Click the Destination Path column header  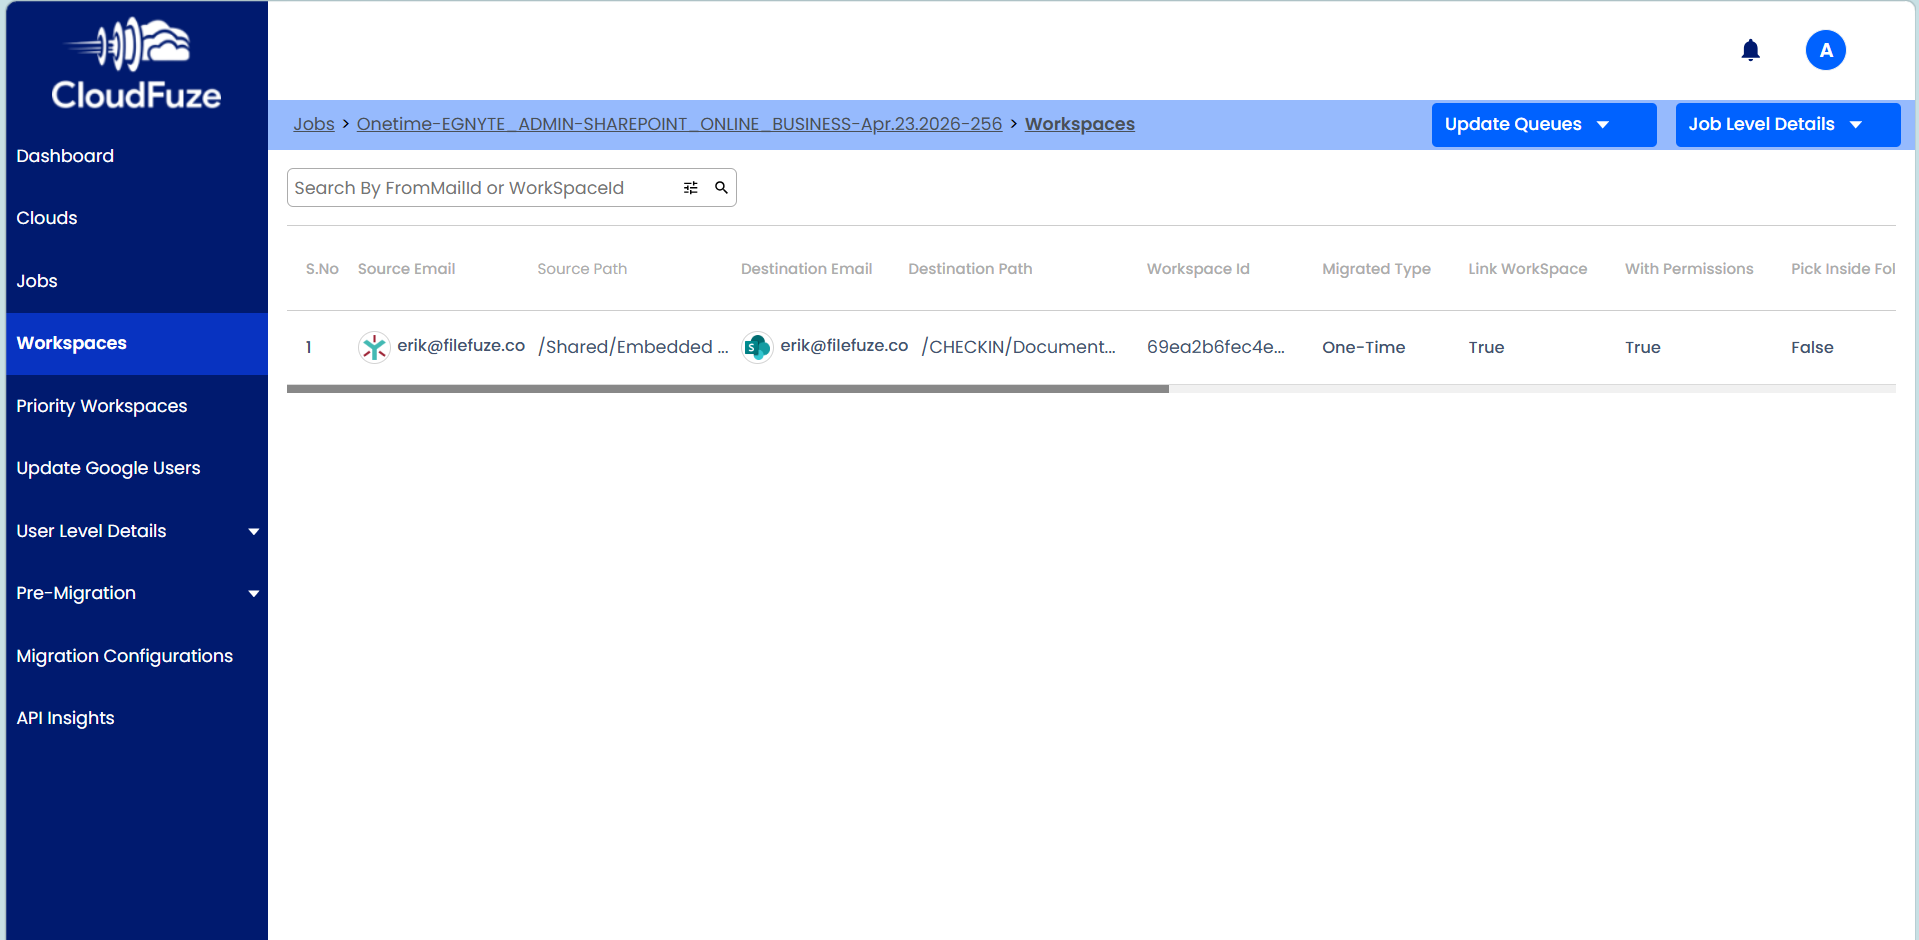970,269
